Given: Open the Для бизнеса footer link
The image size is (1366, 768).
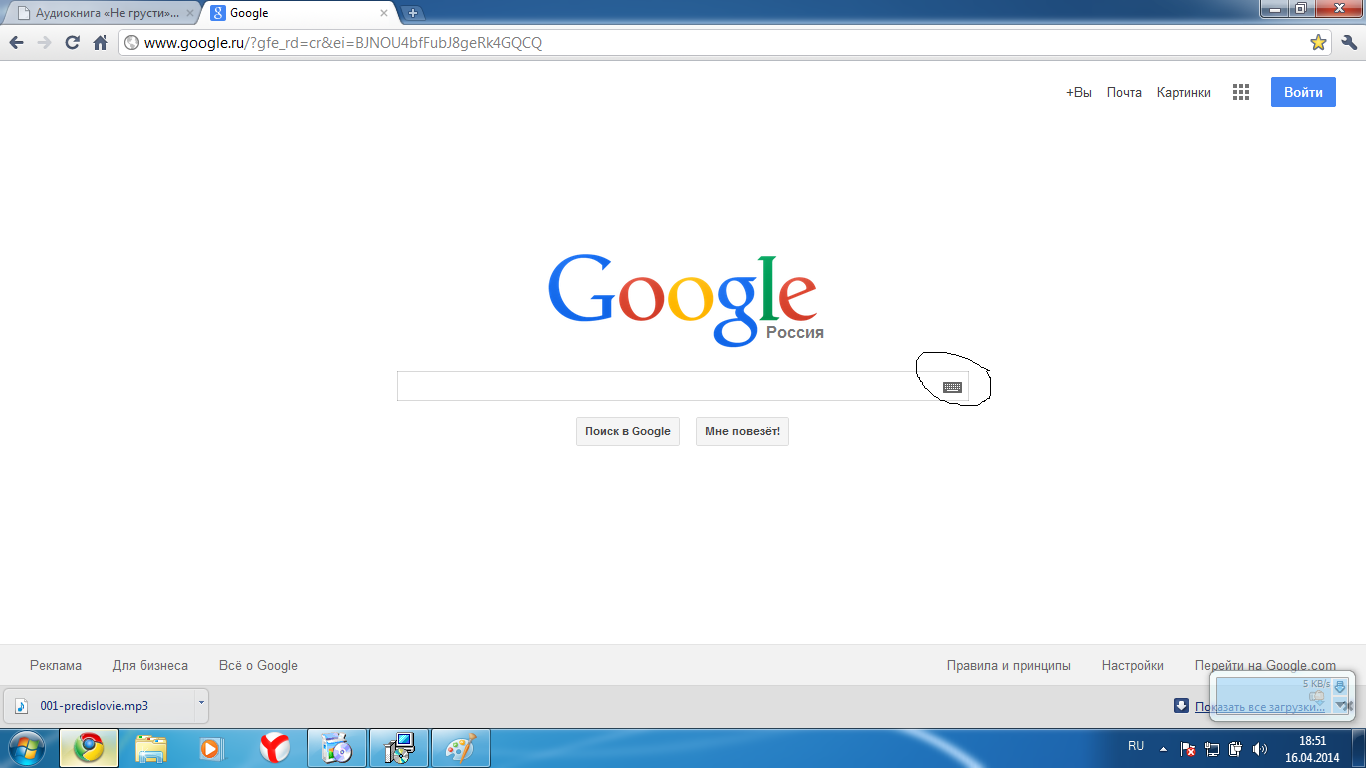Looking at the screenshot, I should pos(150,665).
